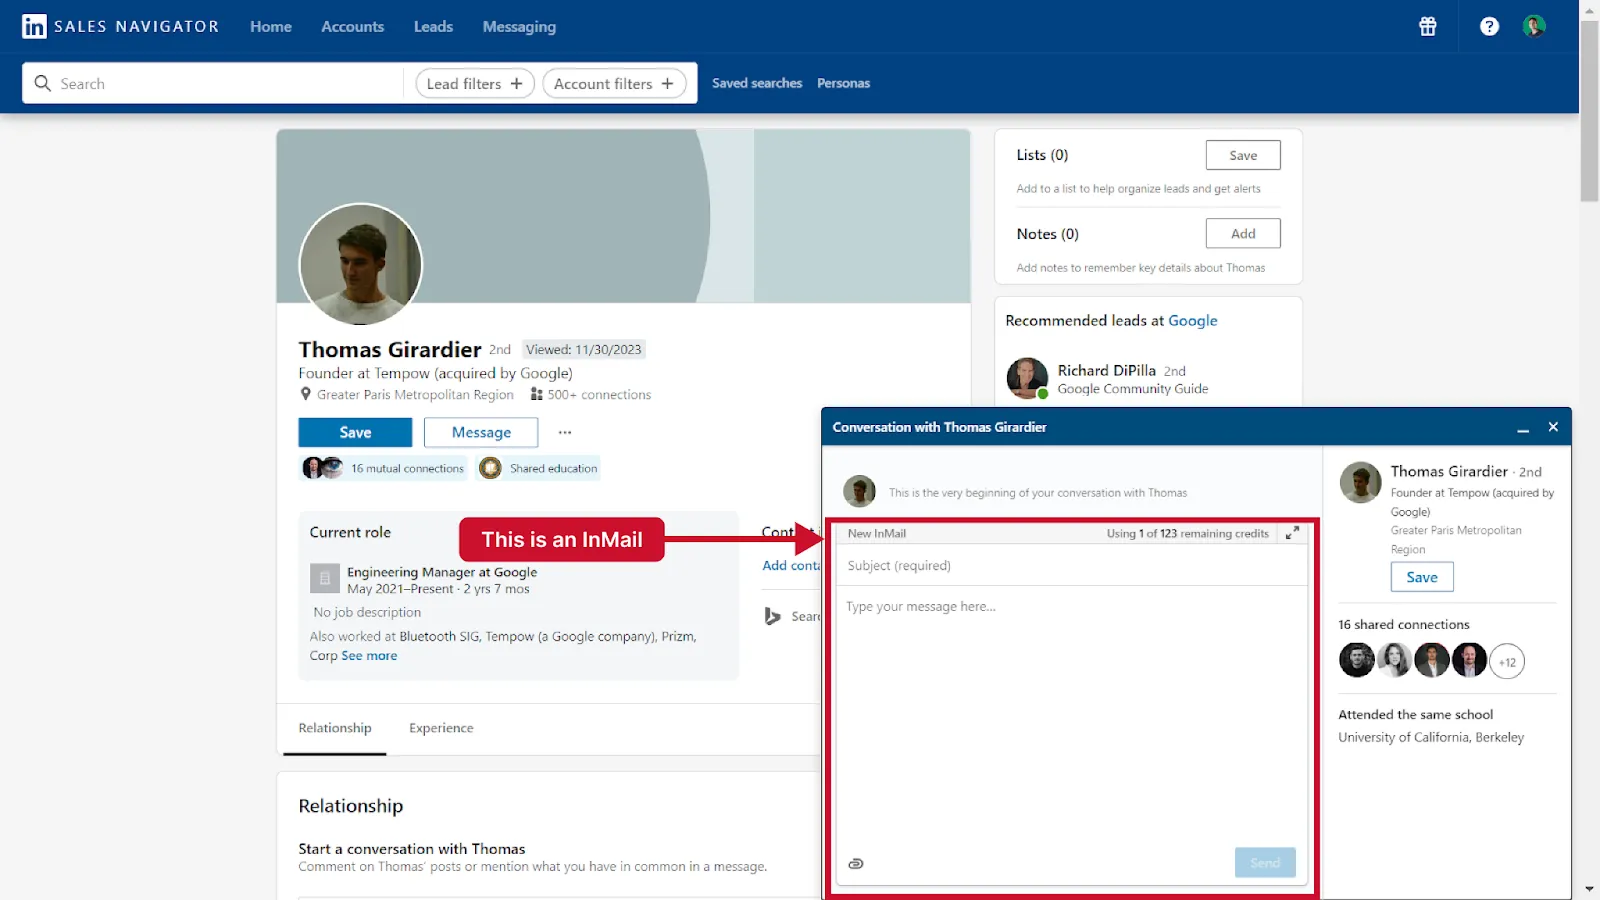Open the gift icon in top bar
Image resolution: width=1600 pixels, height=900 pixels.
[1428, 26]
